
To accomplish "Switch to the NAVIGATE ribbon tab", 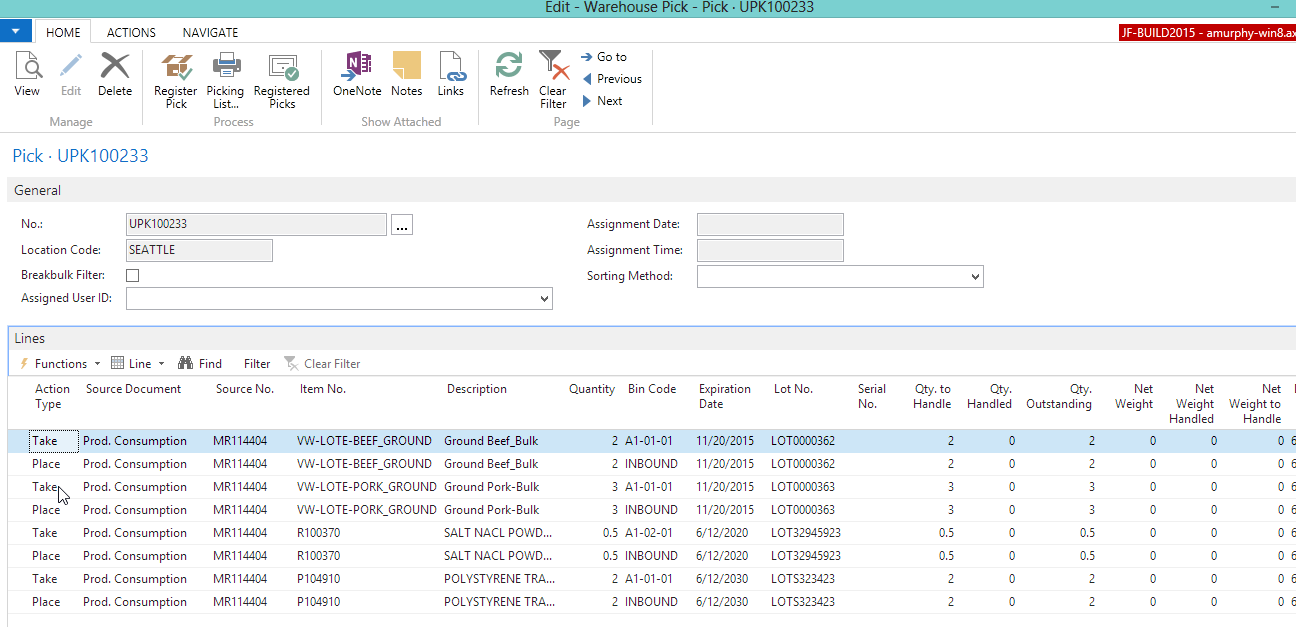I will [210, 32].
